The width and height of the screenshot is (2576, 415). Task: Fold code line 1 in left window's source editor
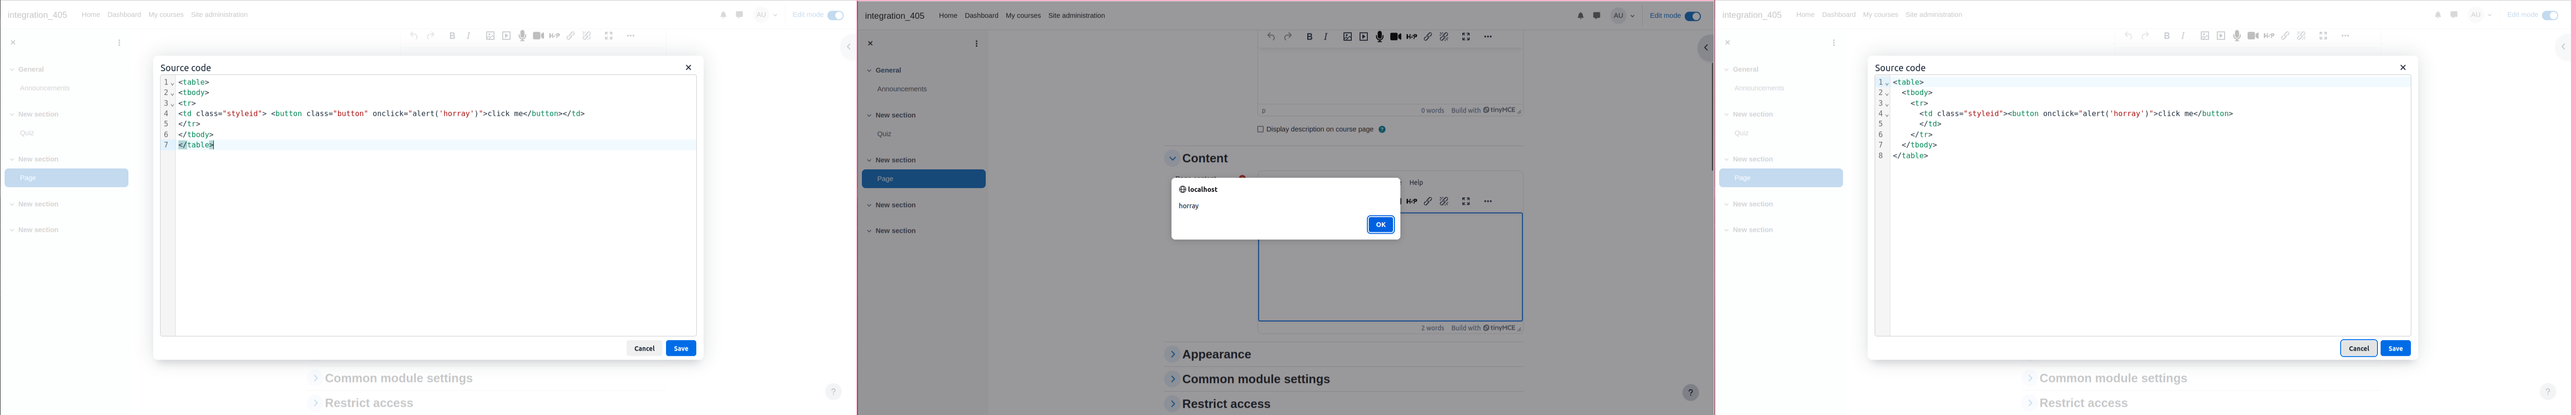coord(172,83)
